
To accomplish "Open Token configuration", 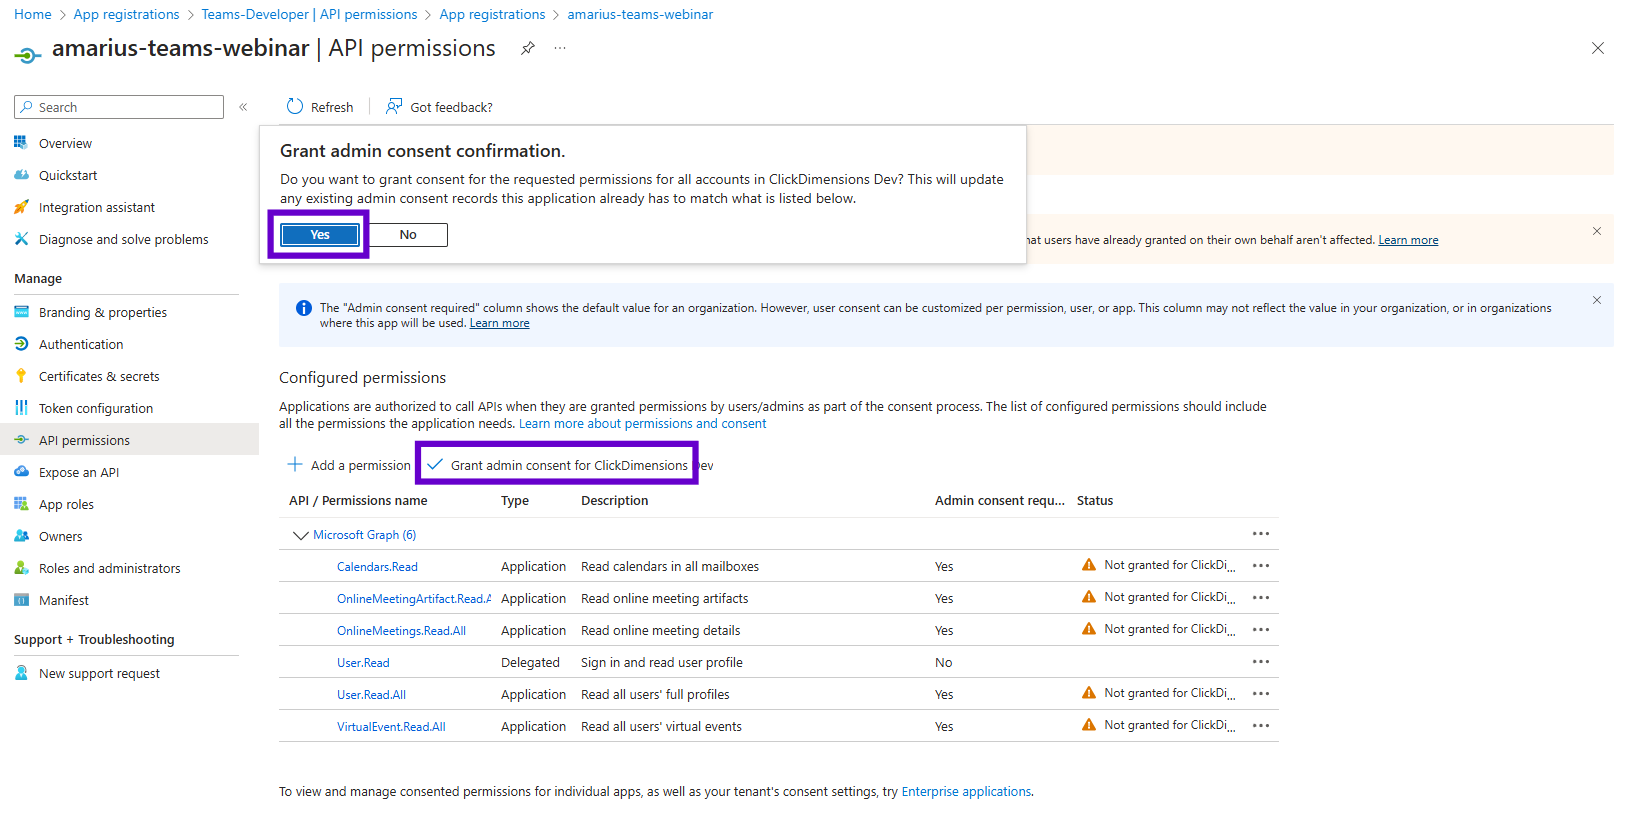I will click(95, 408).
